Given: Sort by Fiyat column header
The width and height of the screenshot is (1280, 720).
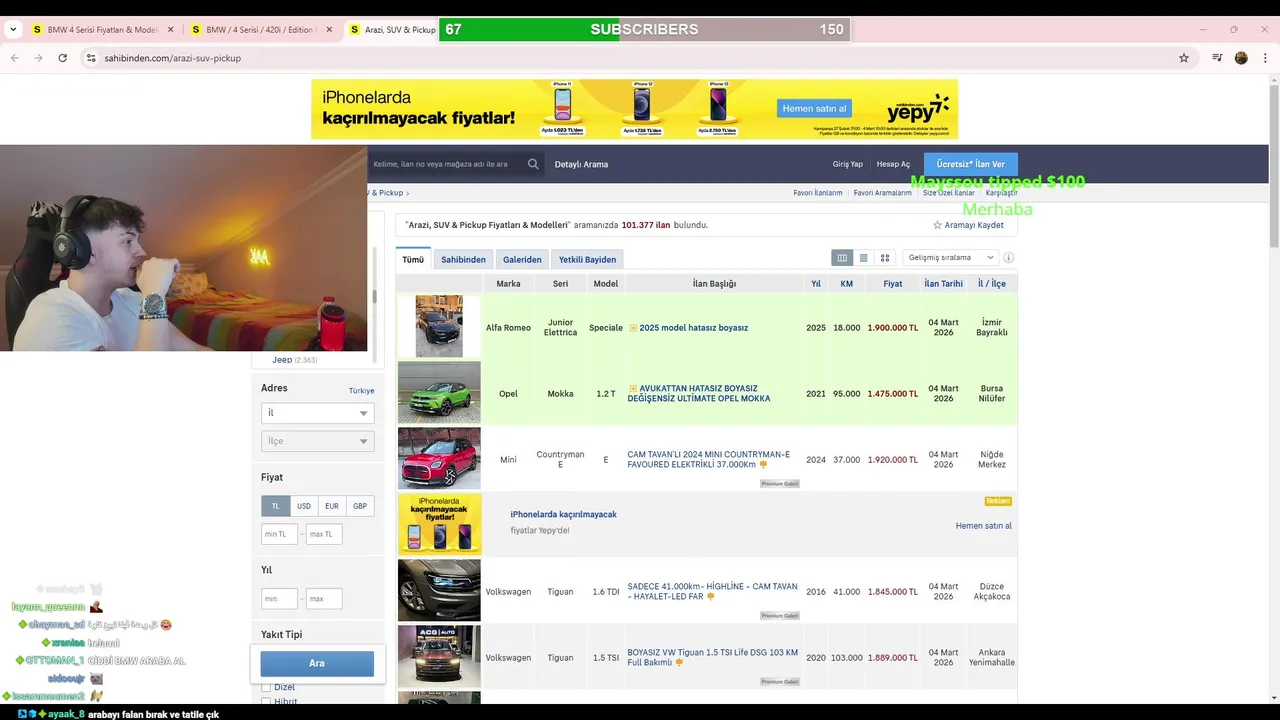Looking at the screenshot, I should click(x=892, y=284).
